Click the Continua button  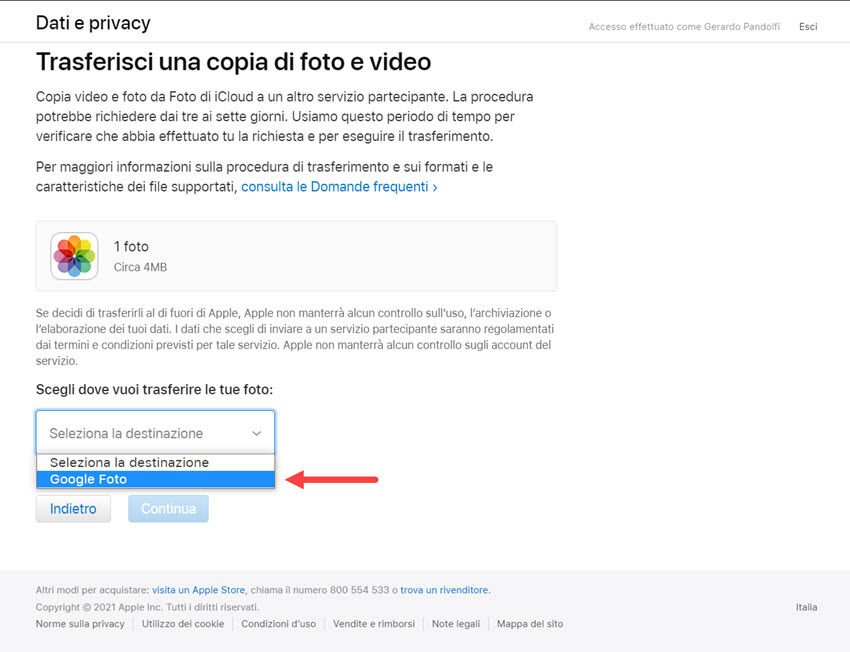point(167,508)
